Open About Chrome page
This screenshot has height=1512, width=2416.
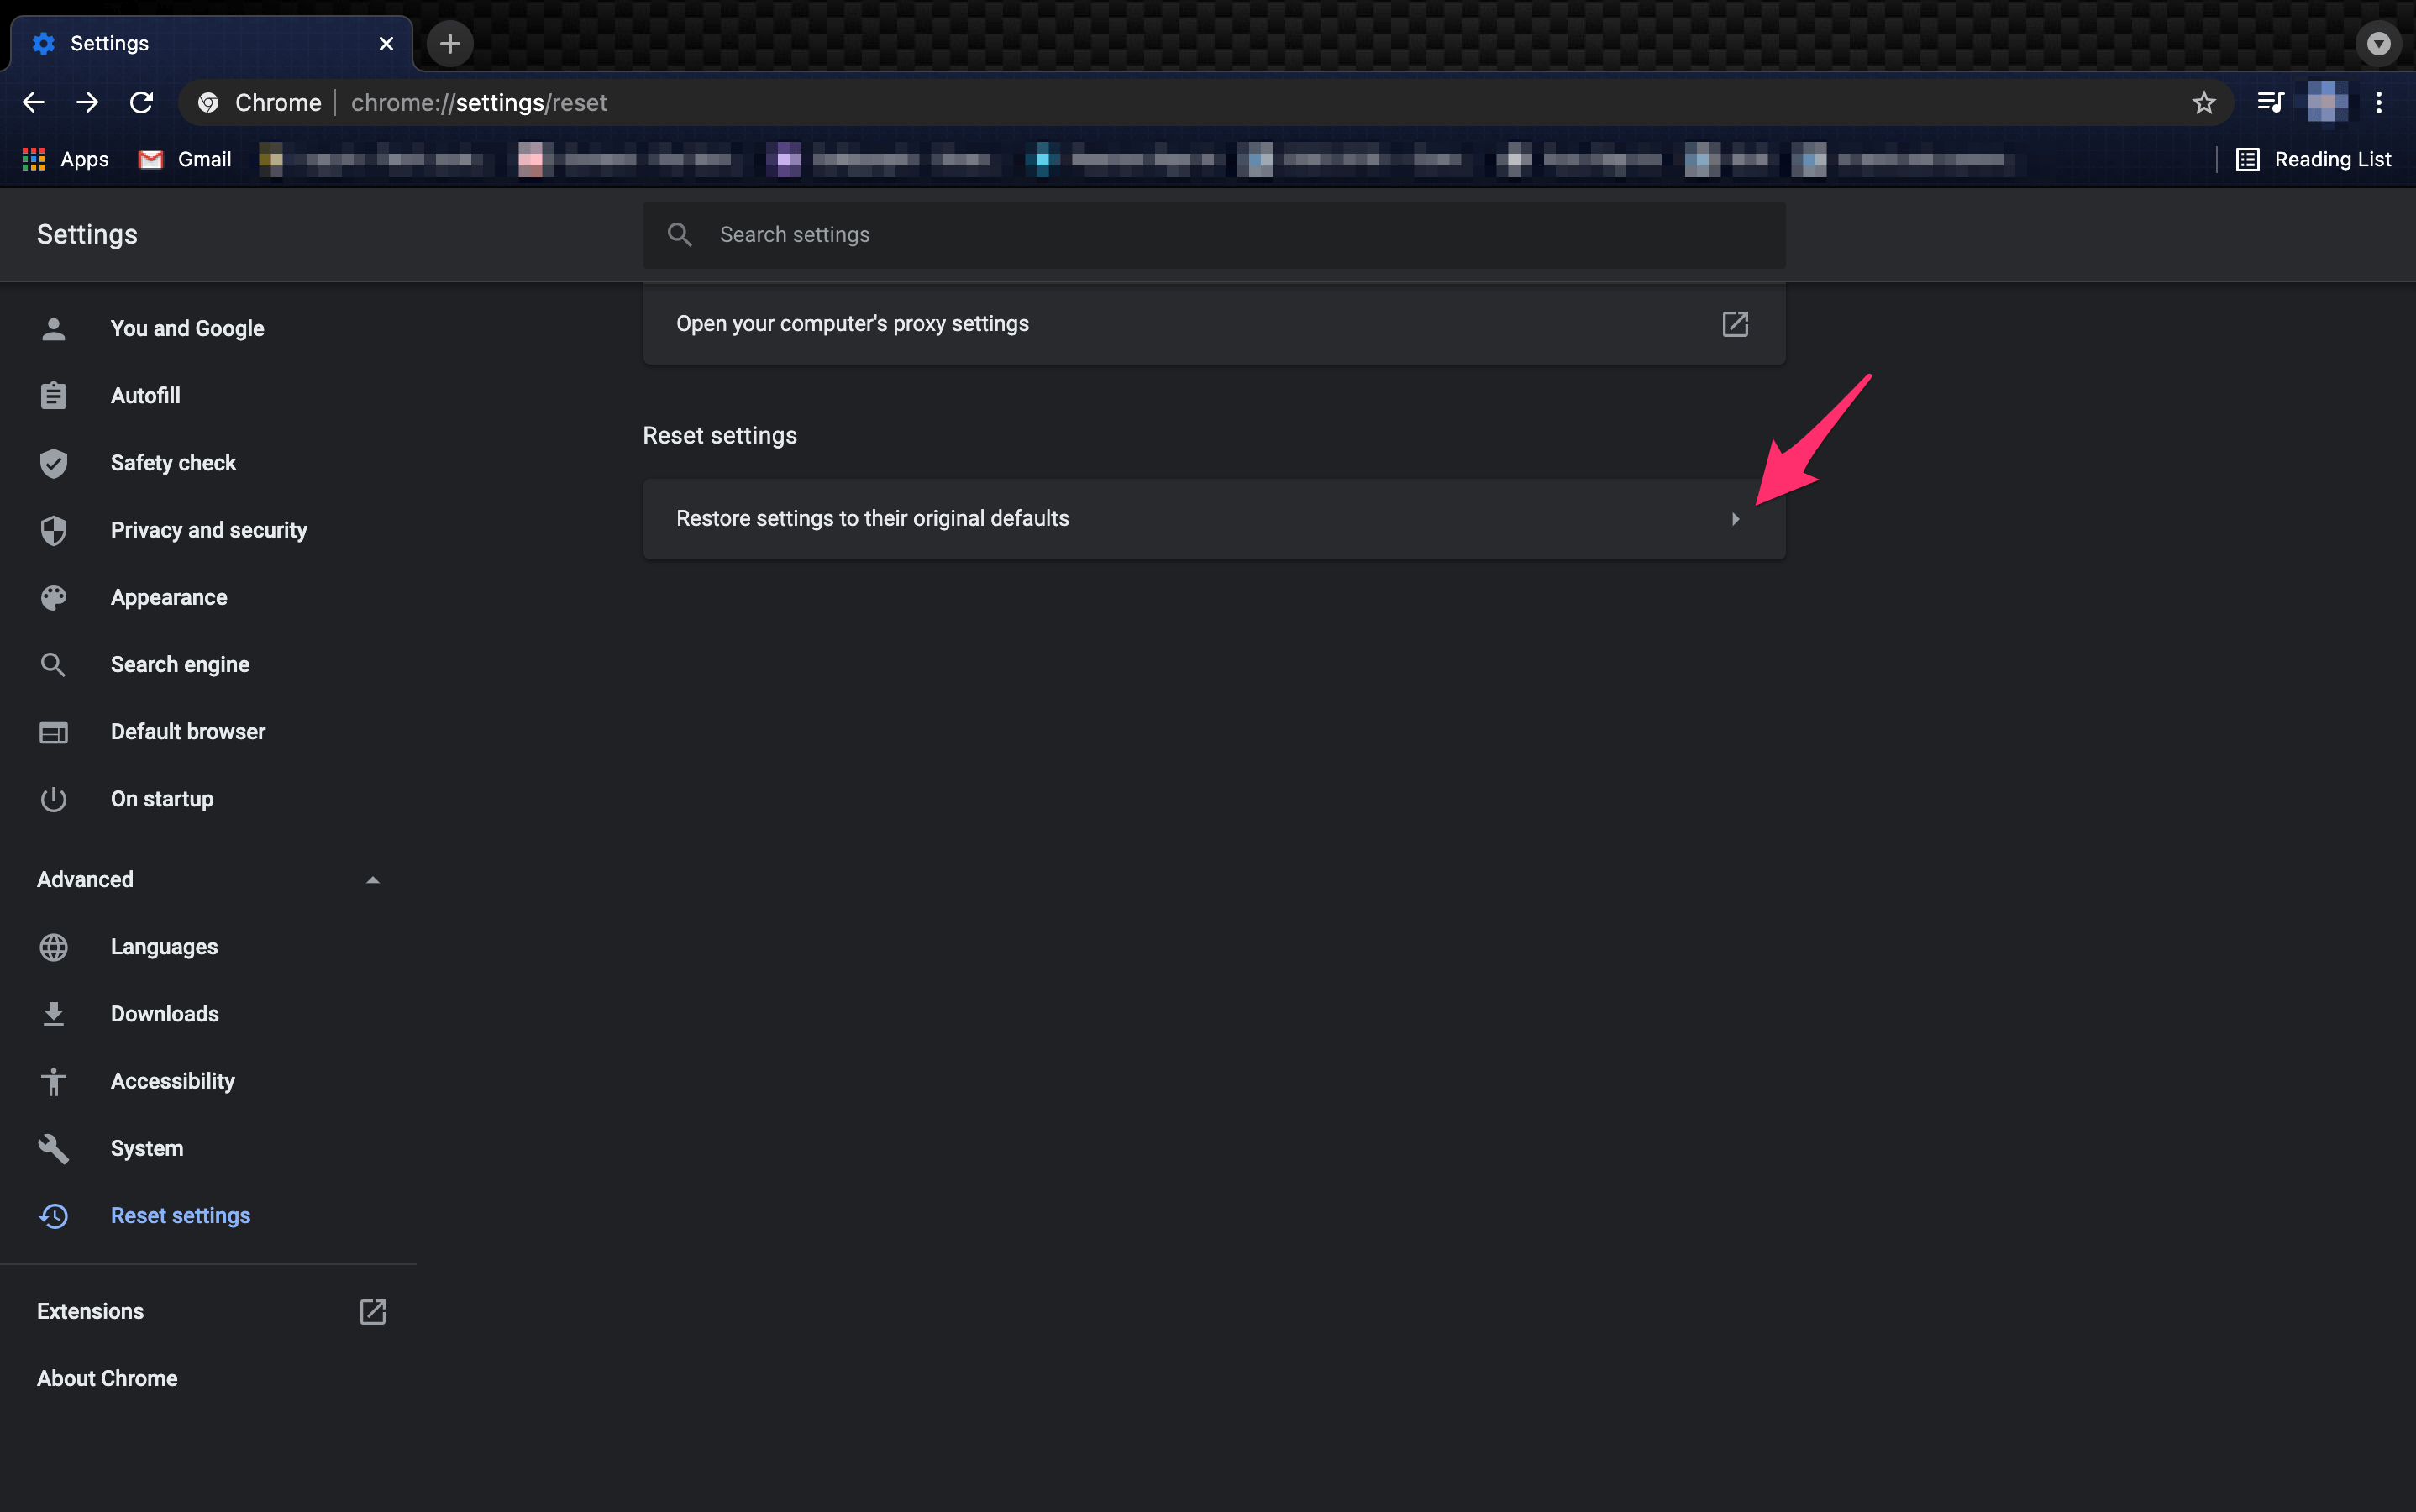click(107, 1378)
